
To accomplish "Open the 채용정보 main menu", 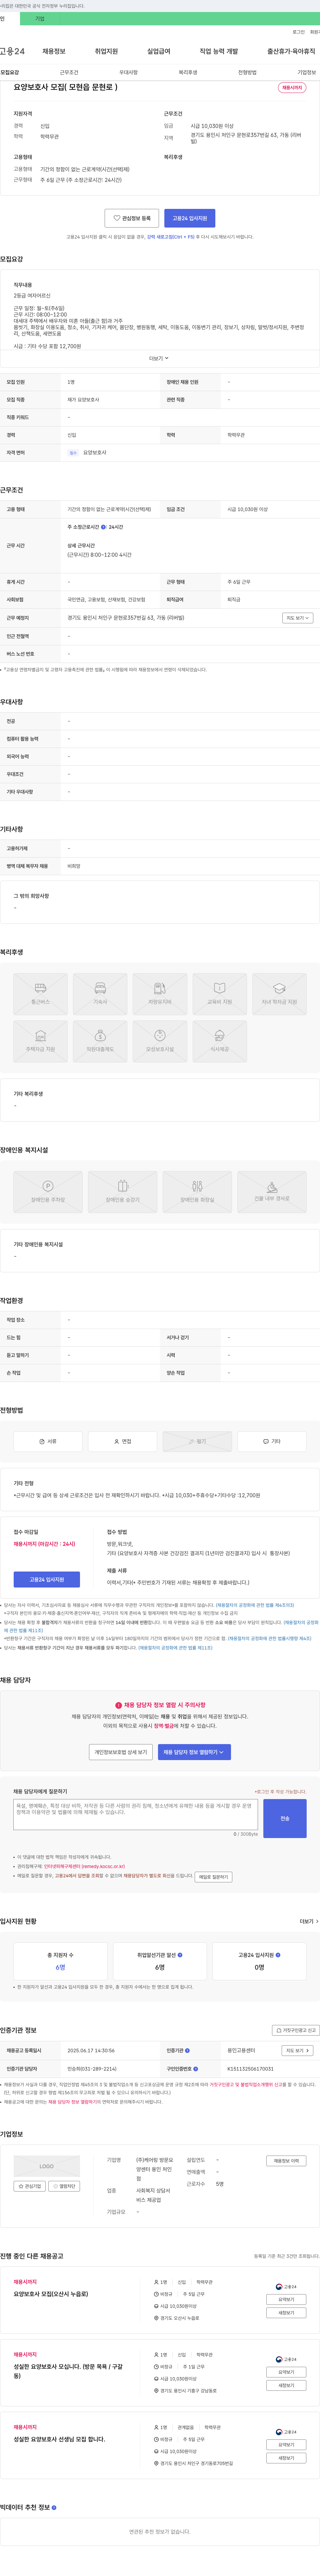I will pos(54,51).
